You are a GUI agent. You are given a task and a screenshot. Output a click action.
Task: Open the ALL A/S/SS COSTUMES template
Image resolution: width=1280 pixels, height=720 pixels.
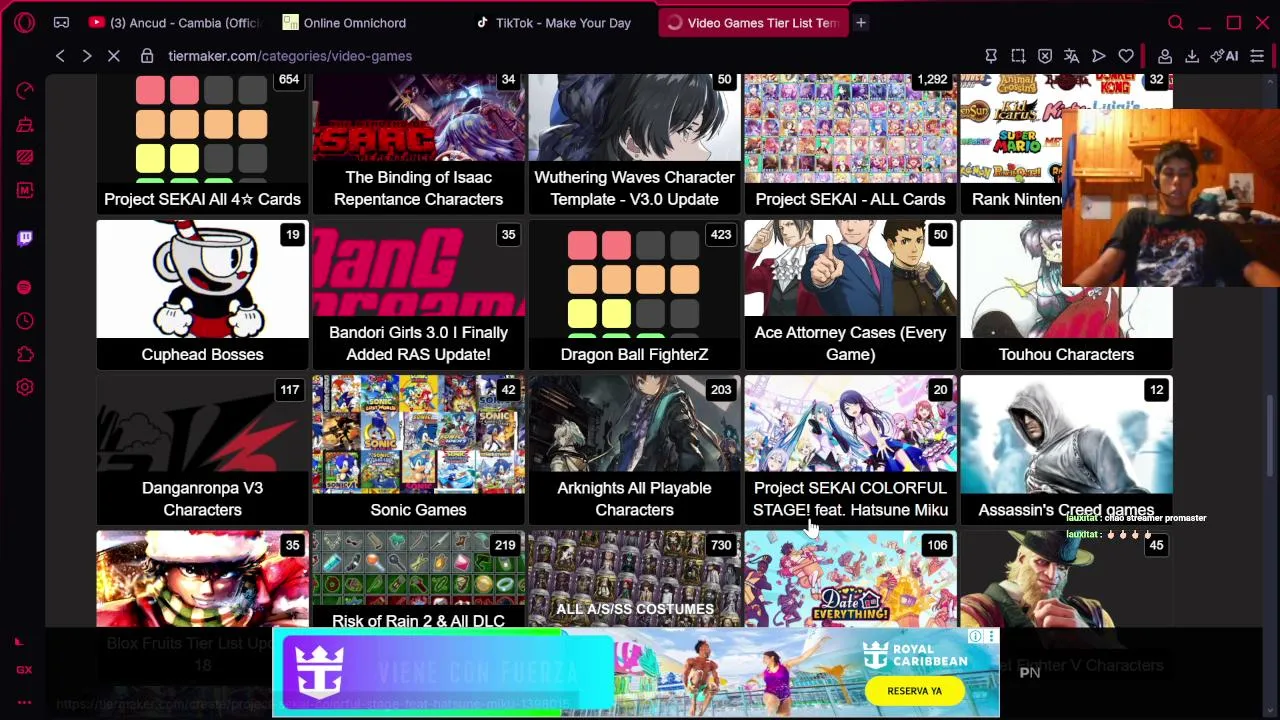click(x=634, y=580)
